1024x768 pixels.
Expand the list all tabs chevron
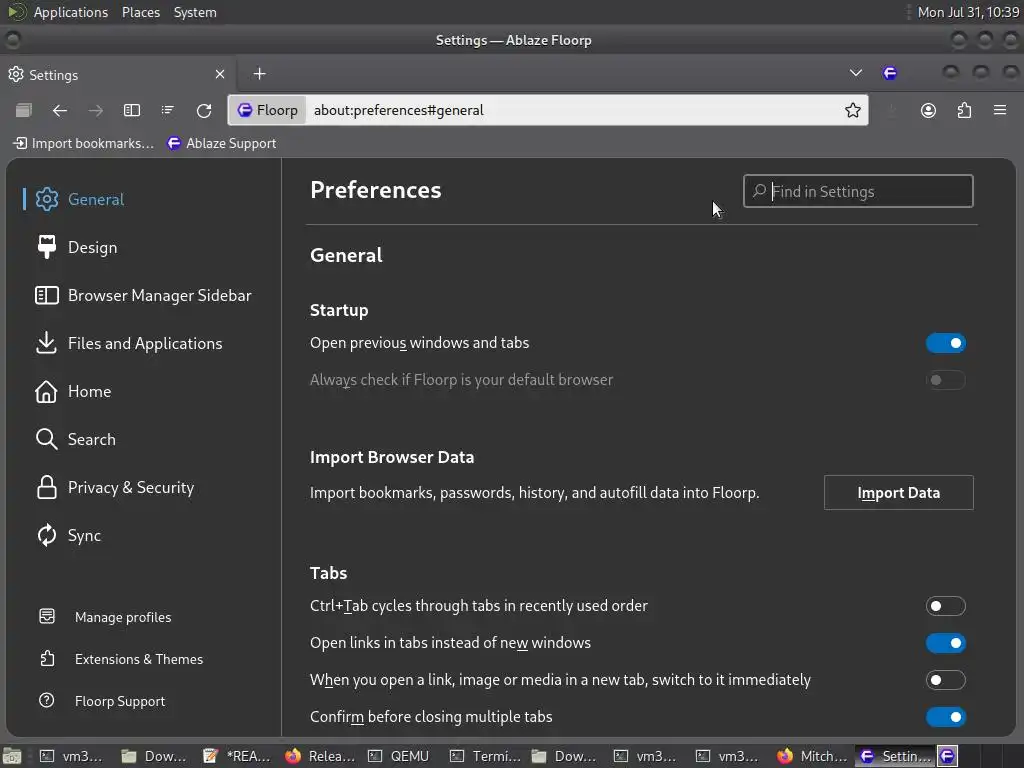pos(856,73)
